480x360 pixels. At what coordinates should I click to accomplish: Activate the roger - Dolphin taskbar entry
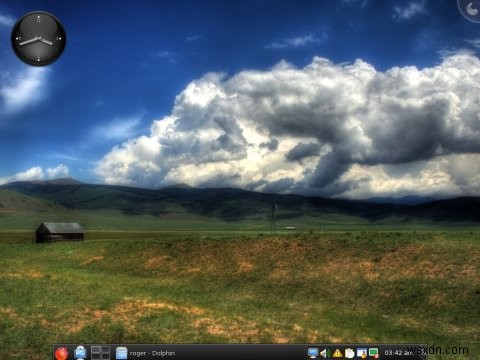pyautogui.click(x=145, y=353)
